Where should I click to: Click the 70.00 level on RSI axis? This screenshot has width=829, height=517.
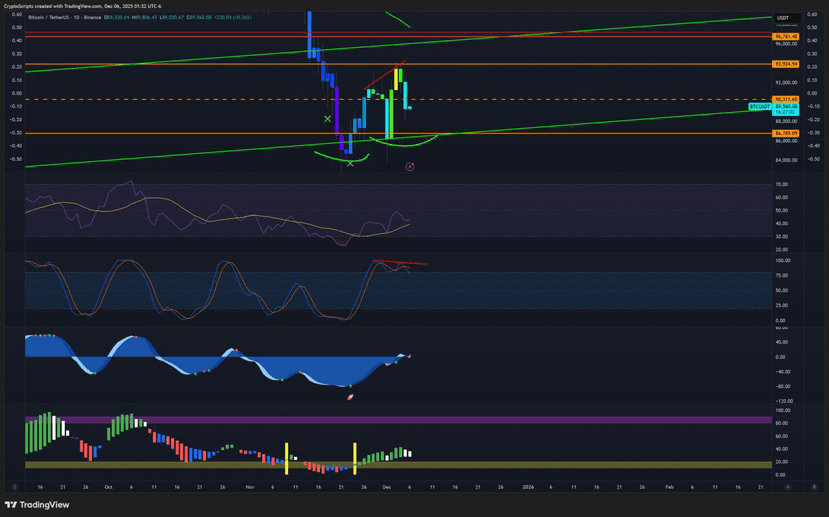(781, 184)
